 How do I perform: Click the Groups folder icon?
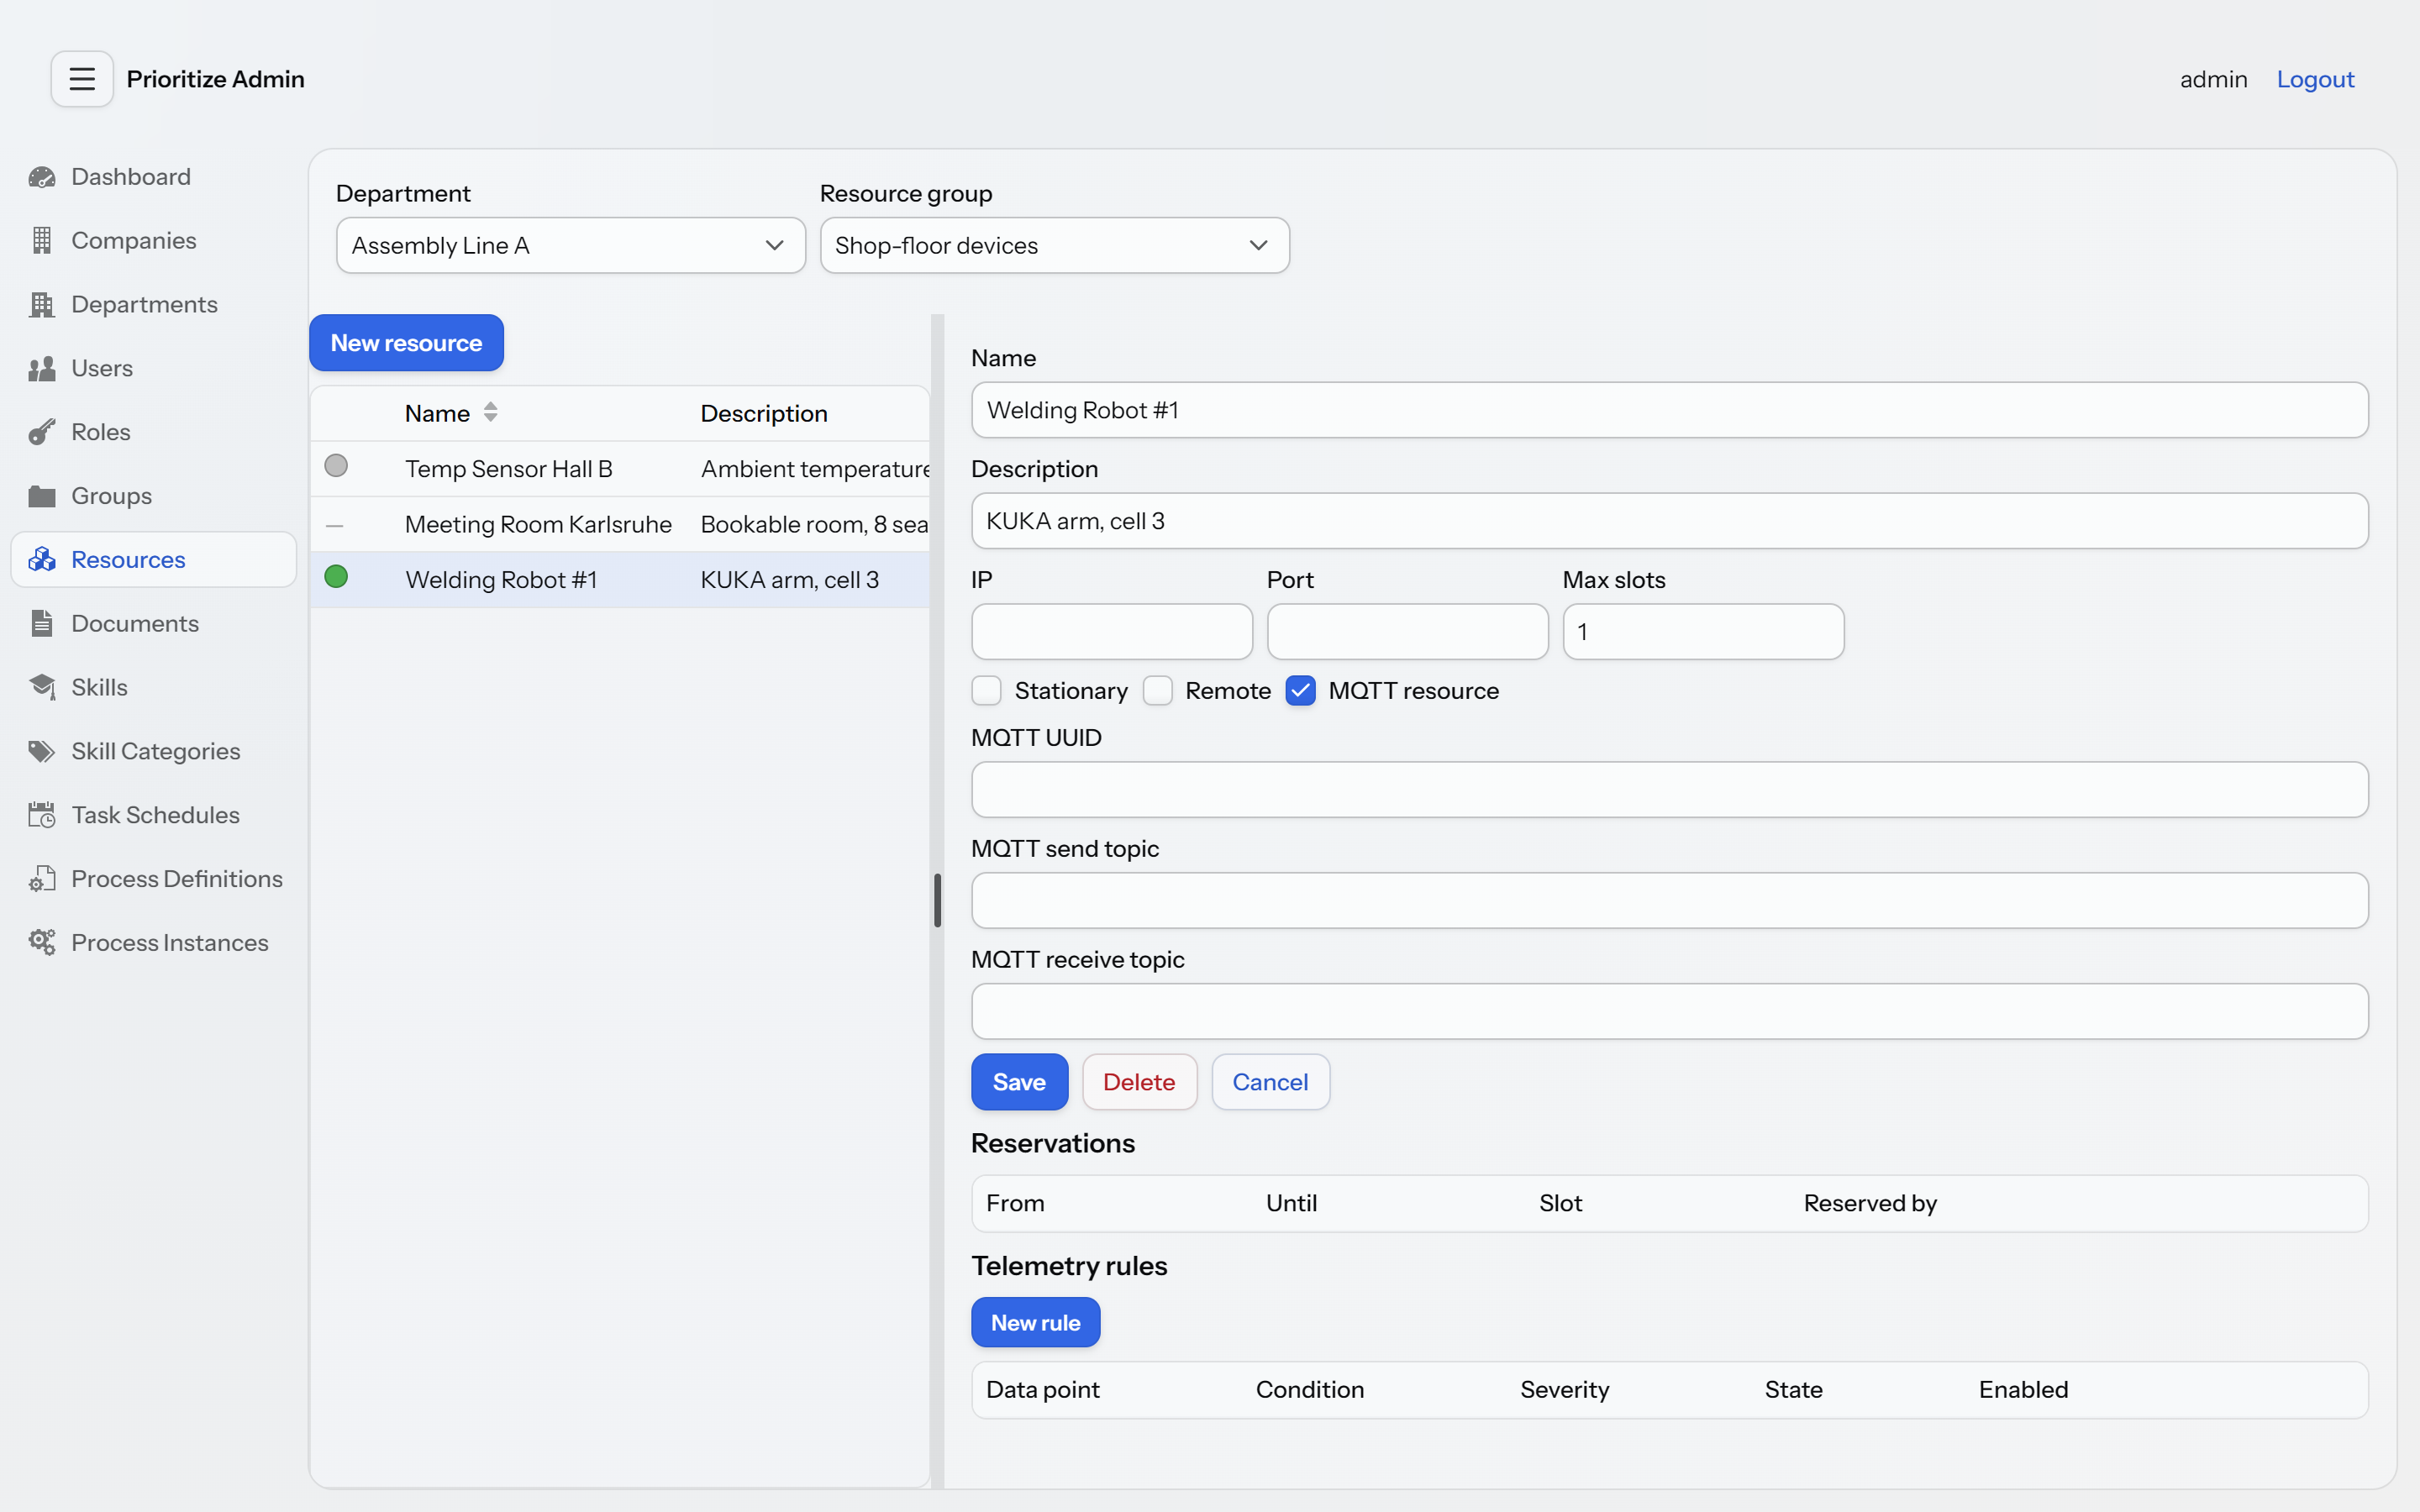(x=42, y=496)
